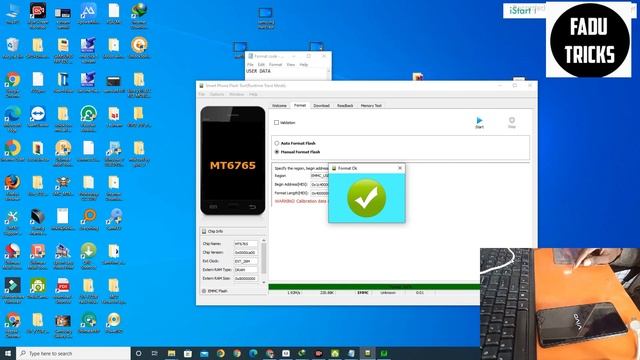This screenshot has height=360, width=640.
Task: Select the Auto Format Flash radio option
Action: [x=277, y=143]
